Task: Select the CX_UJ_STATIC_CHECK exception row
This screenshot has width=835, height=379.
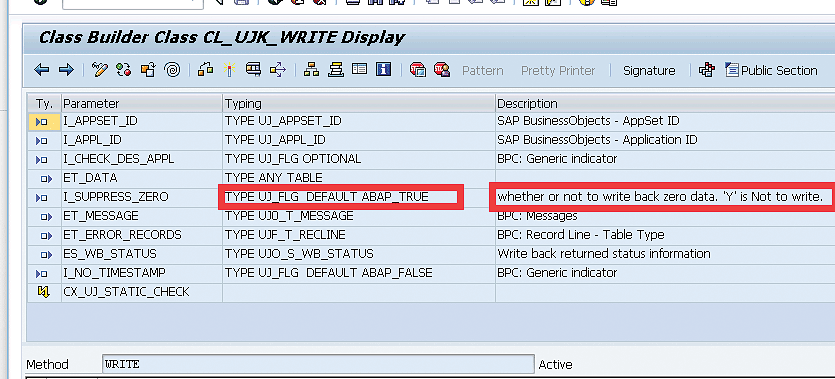Action: [431, 292]
